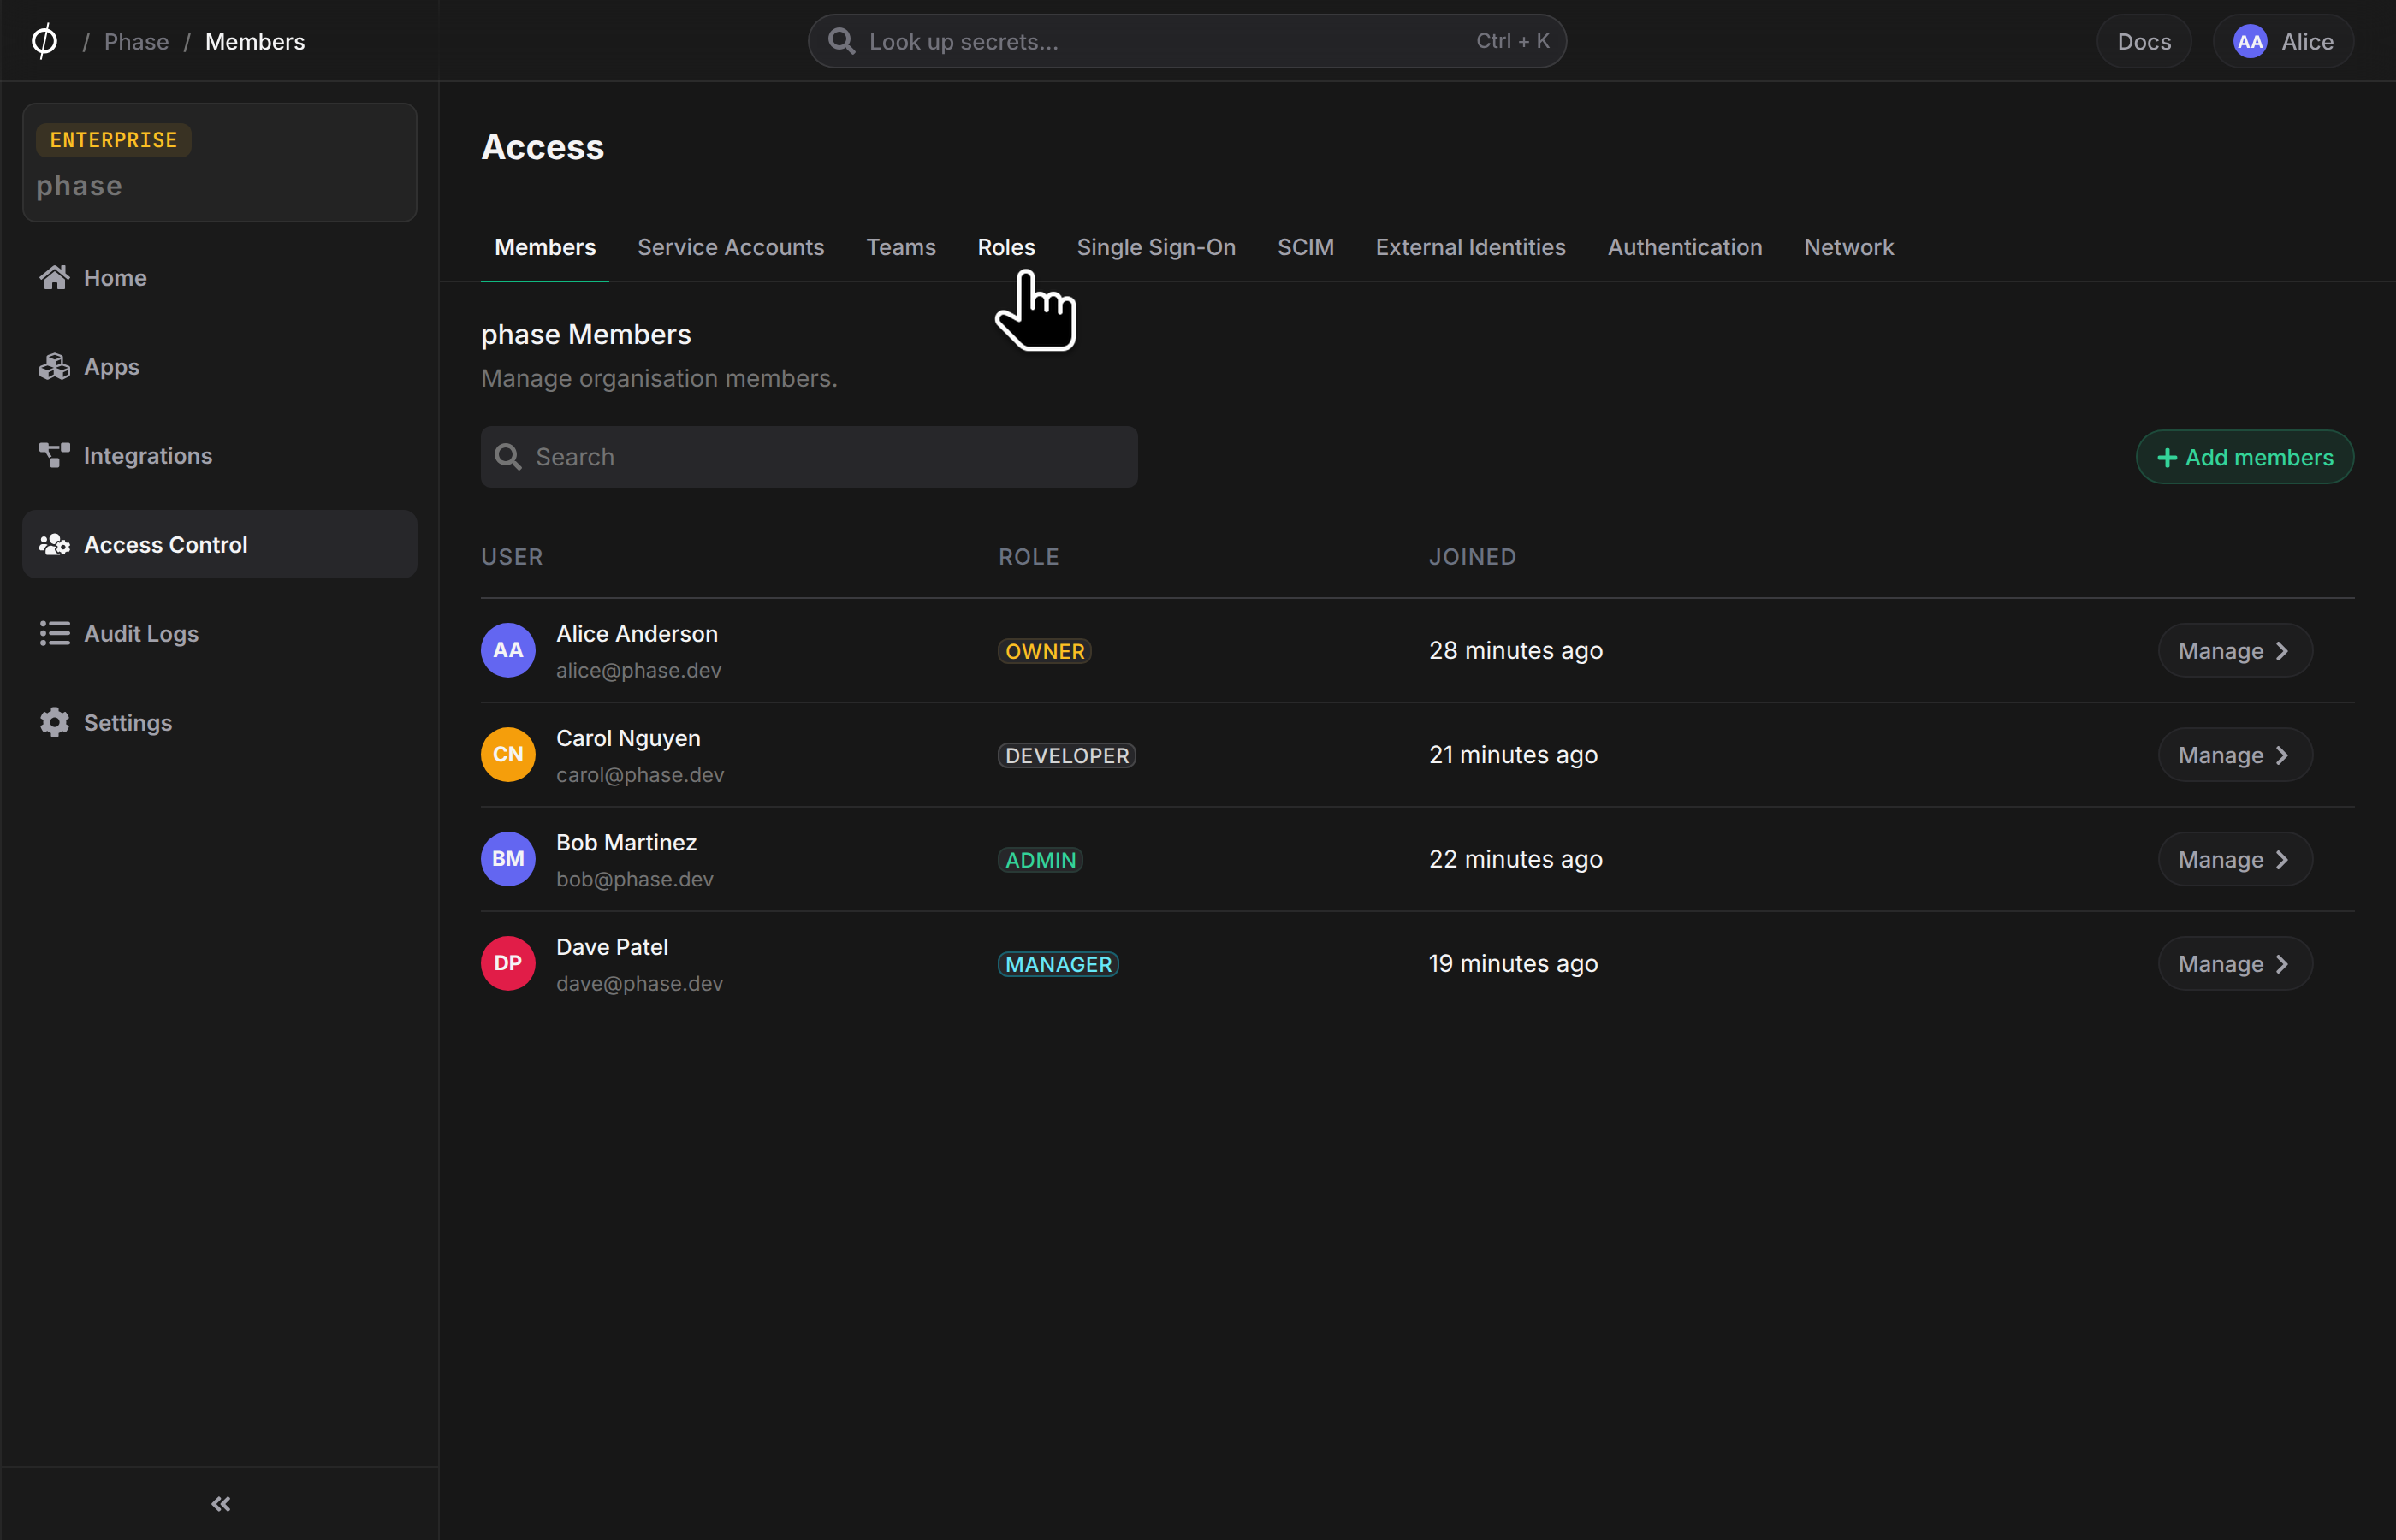Switch to the Members tab

click(x=545, y=247)
